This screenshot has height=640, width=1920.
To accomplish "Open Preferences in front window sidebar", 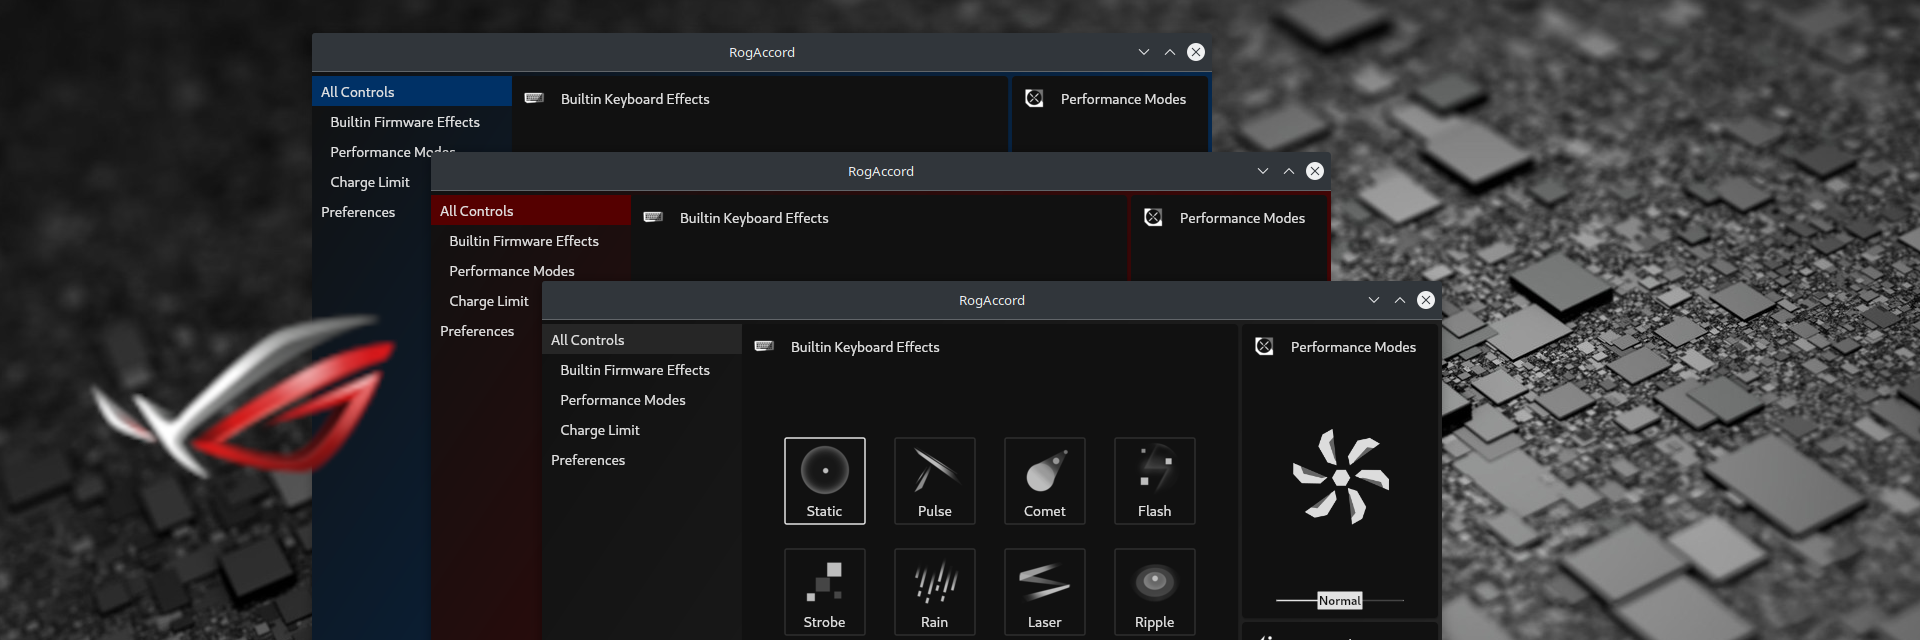I will (642, 460).
